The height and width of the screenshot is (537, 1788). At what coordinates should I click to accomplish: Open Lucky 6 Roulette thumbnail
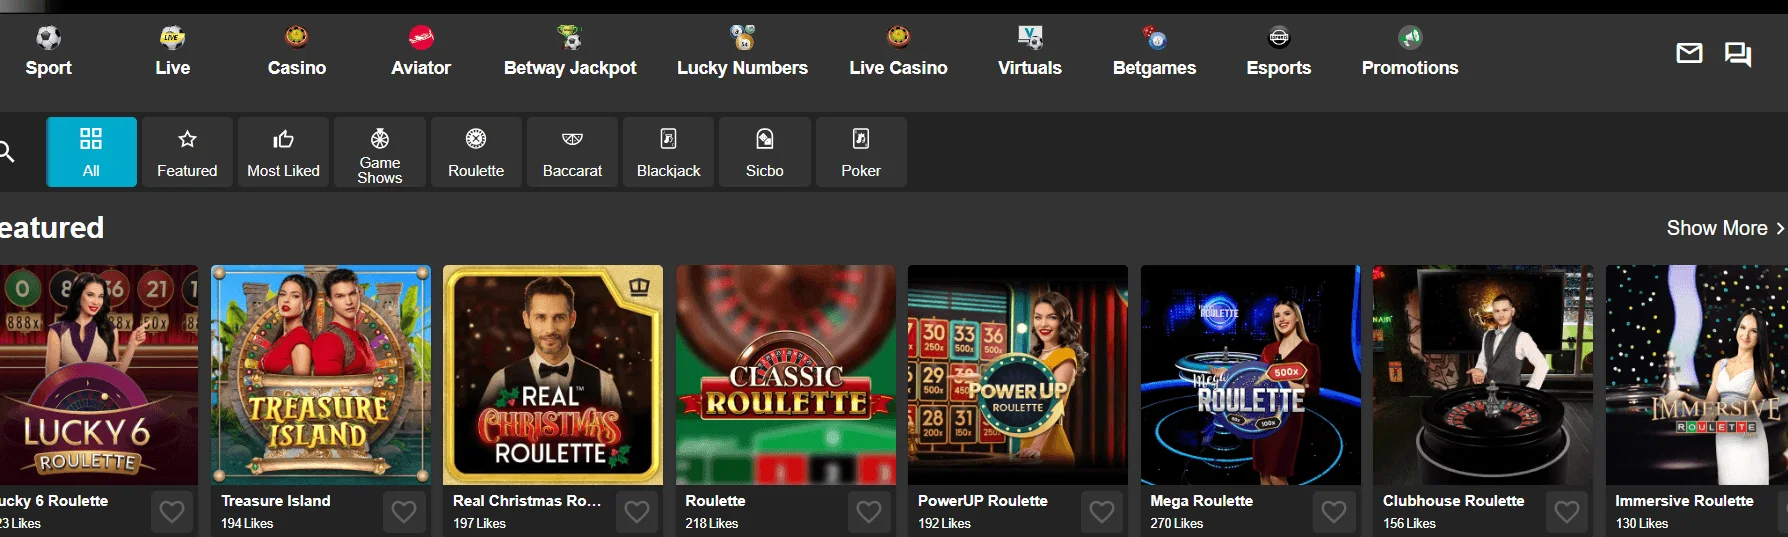pos(98,375)
